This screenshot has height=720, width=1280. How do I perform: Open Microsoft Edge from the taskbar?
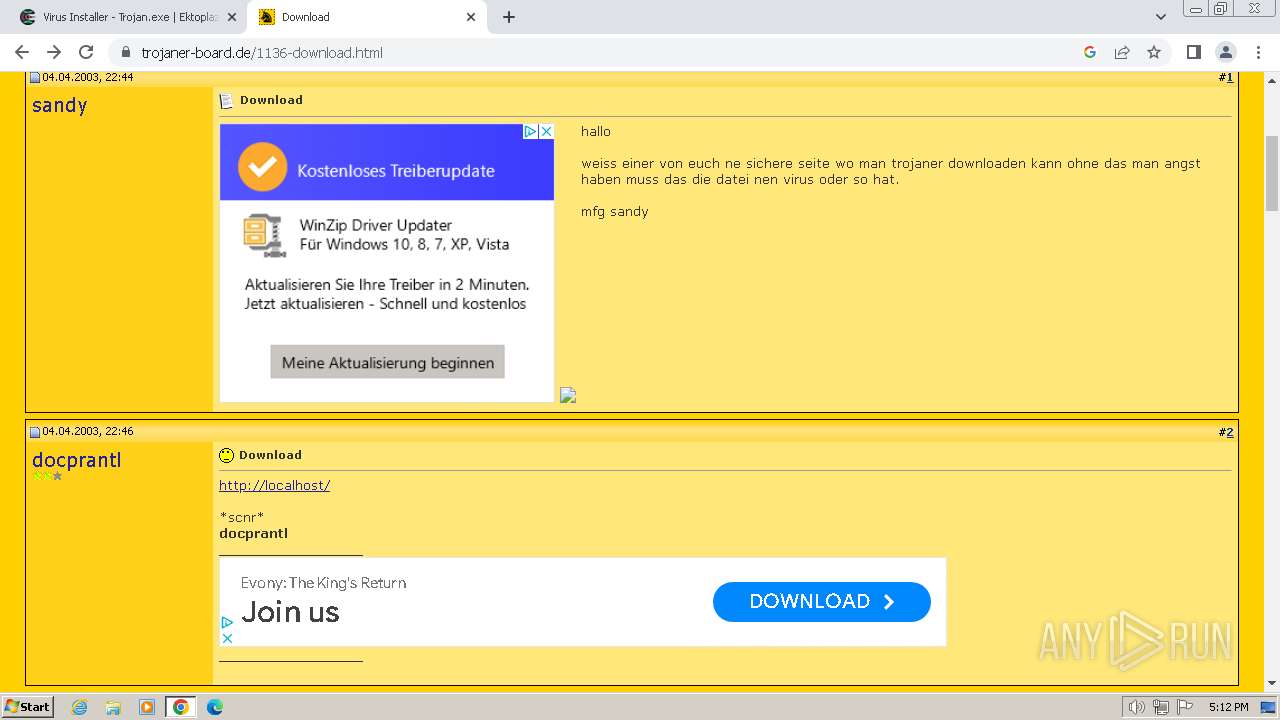pyautogui.click(x=215, y=707)
